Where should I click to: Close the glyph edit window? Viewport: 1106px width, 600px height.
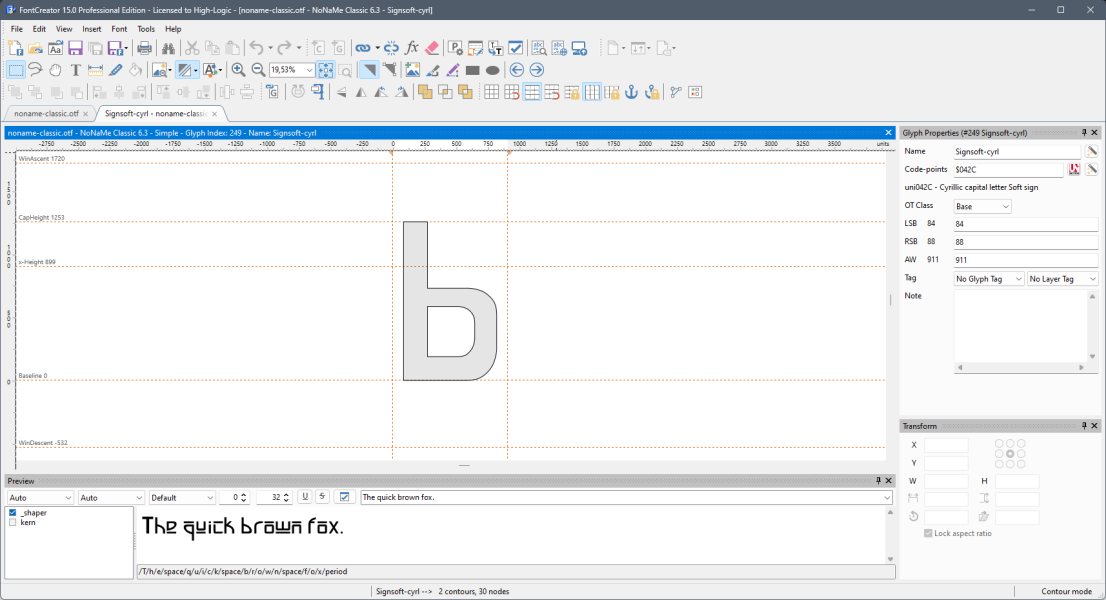pos(889,133)
